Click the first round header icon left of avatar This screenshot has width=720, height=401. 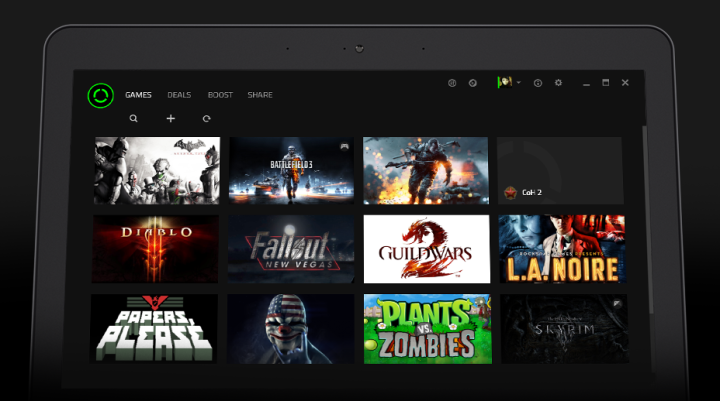tap(452, 83)
